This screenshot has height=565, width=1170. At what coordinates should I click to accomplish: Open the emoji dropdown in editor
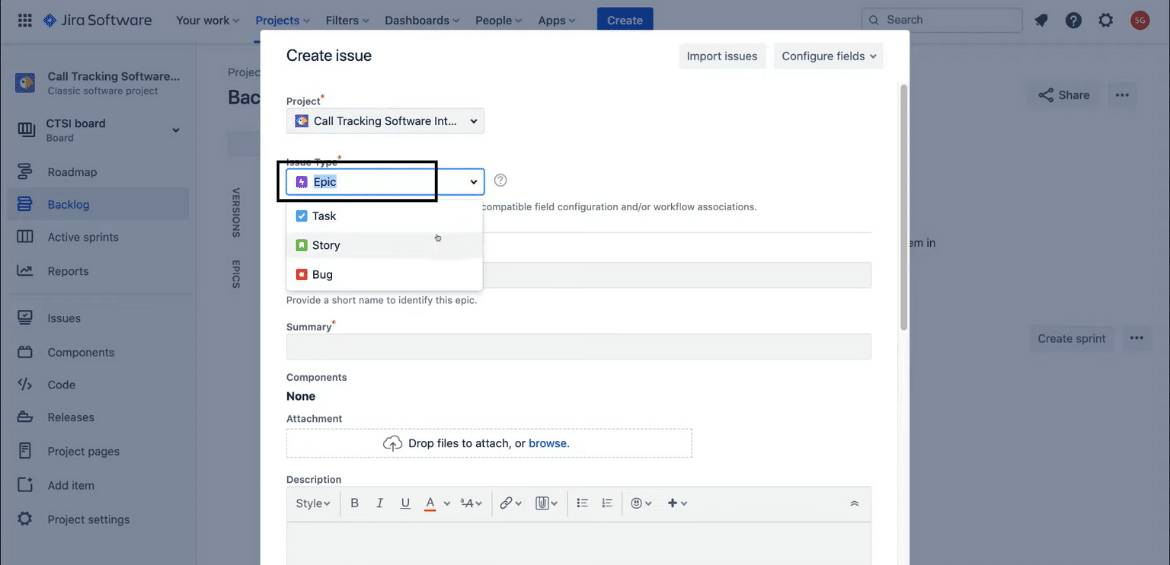pos(641,503)
